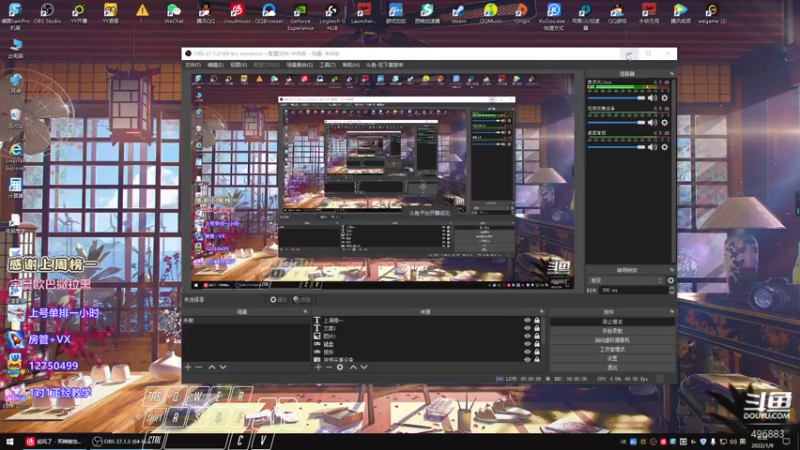Click the 退出 exit button in controls
This screenshot has height=450, width=800.
point(612,367)
